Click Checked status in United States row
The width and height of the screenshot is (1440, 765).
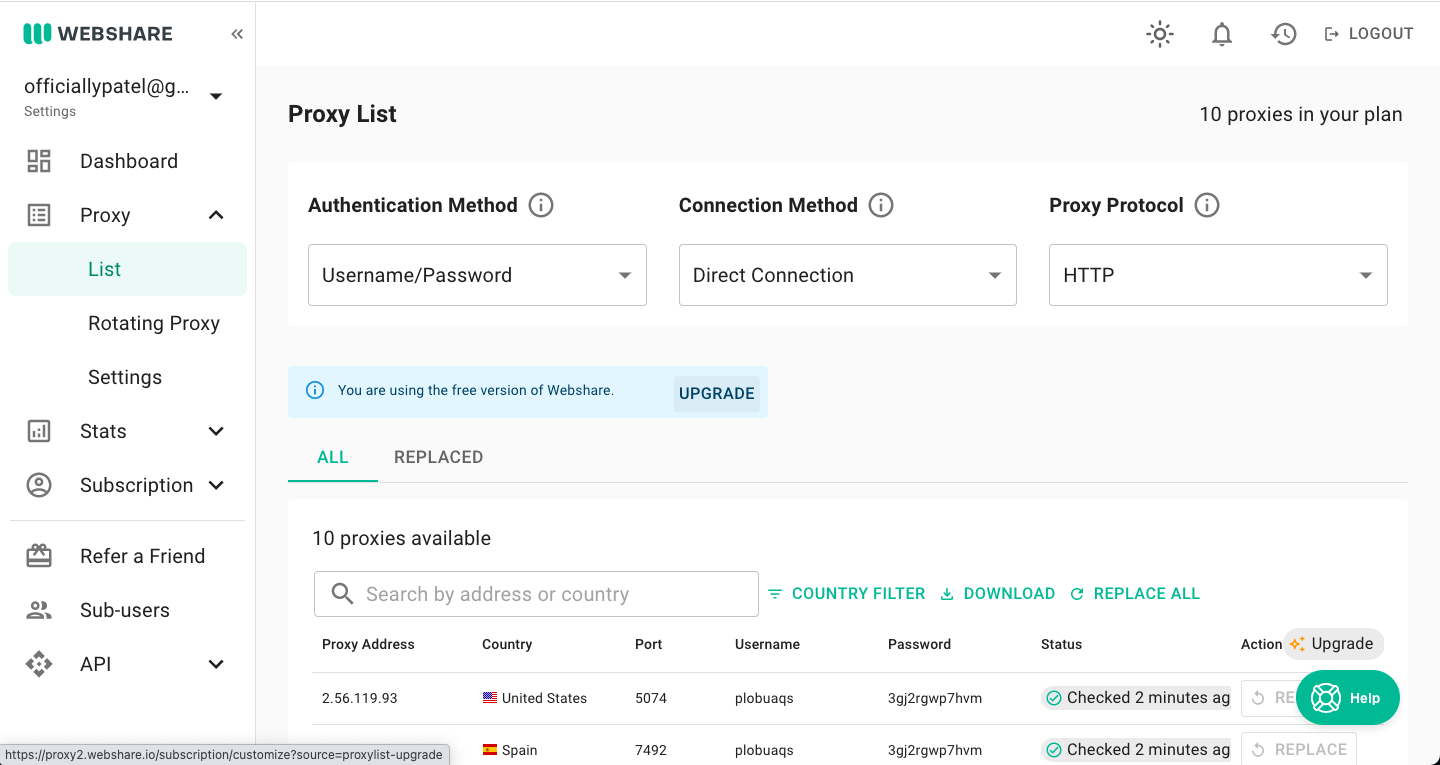(x=1136, y=698)
